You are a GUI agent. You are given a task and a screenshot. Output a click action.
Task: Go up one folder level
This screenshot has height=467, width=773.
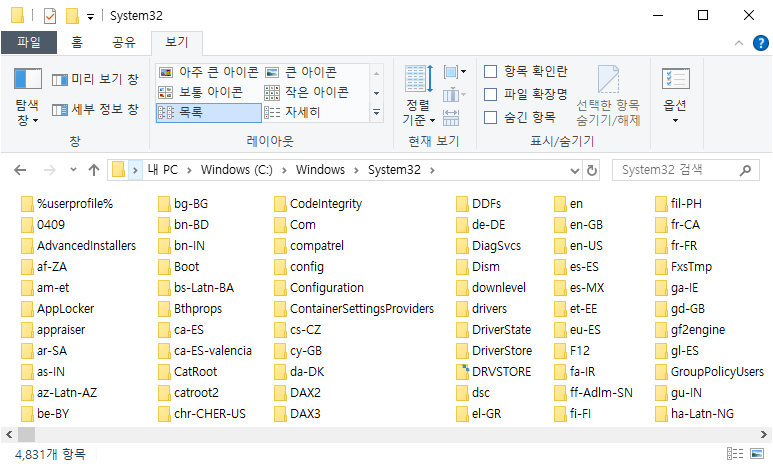click(x=94, y=170)
